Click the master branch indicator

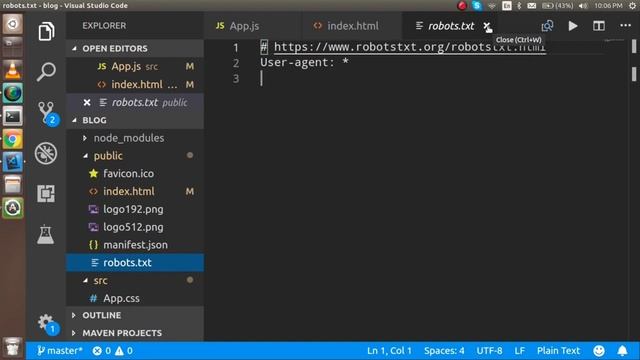coord(60,351)
